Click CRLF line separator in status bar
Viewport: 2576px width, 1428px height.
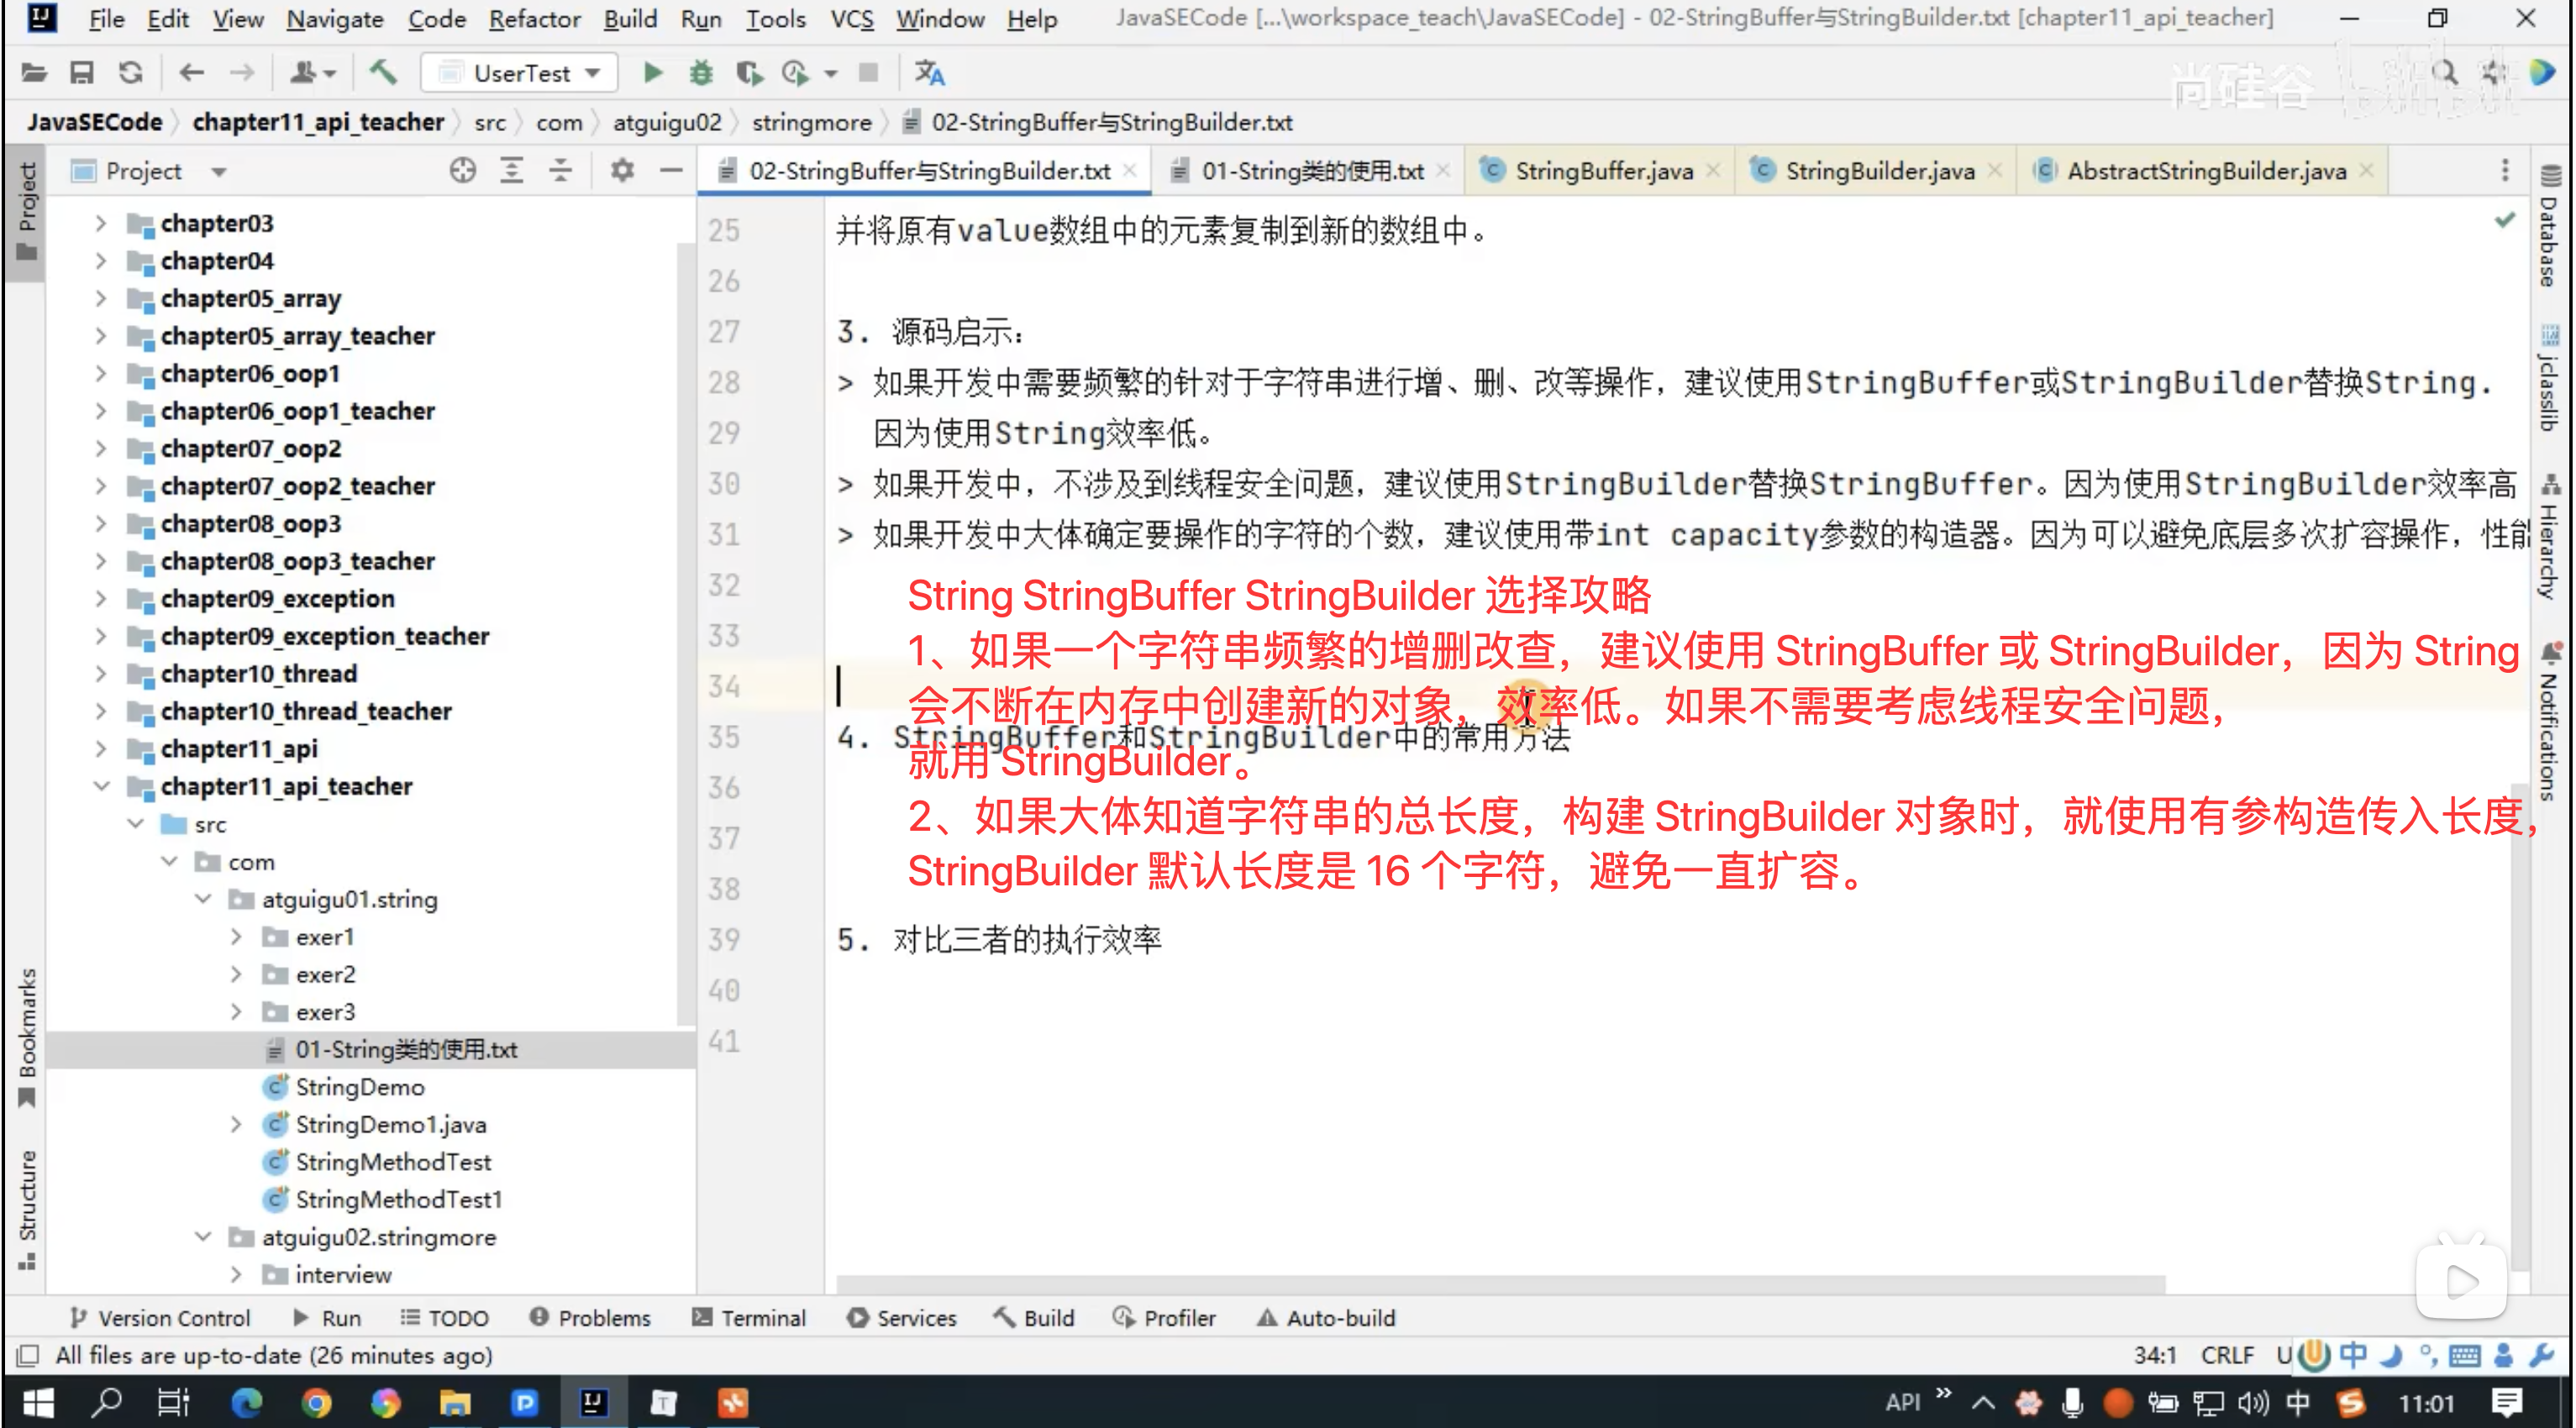click(x=2227, y=1355)
